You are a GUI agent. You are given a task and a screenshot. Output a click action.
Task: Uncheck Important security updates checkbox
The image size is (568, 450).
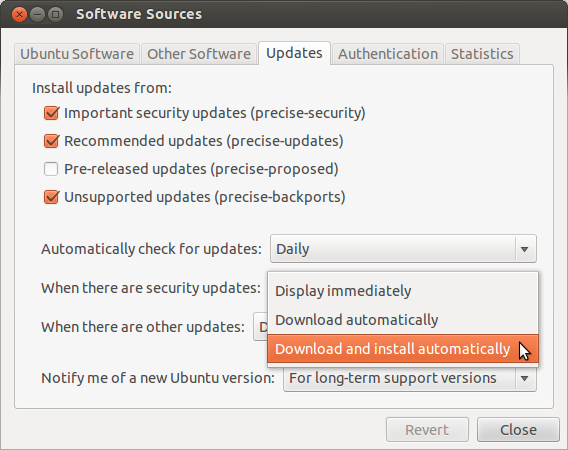pyautogui.click(x=51, y=113)
